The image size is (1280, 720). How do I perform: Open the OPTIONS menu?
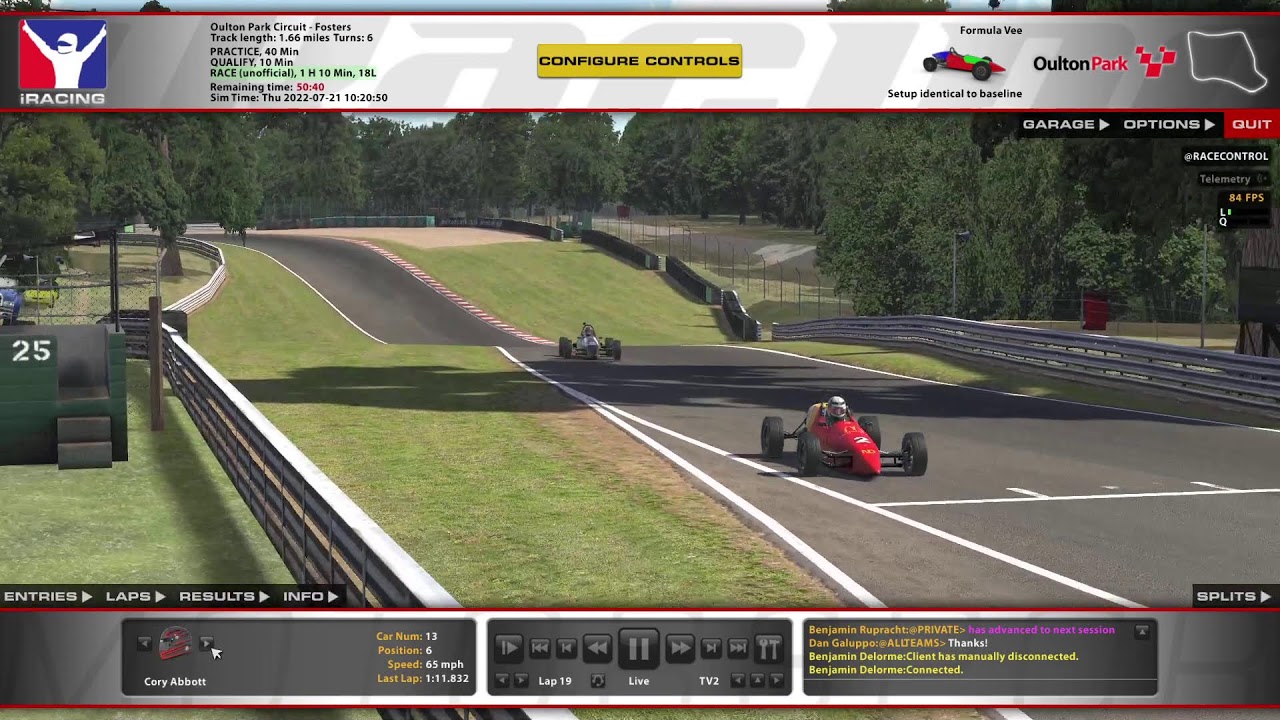(x=1169, y=124)
